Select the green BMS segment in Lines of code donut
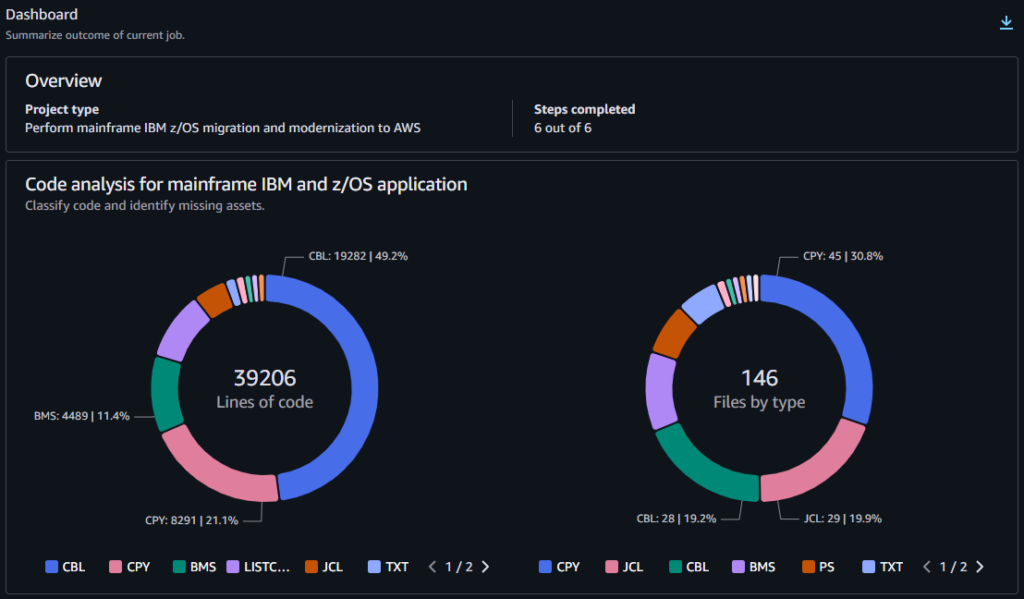1024x599 pixels. [166, 392]
